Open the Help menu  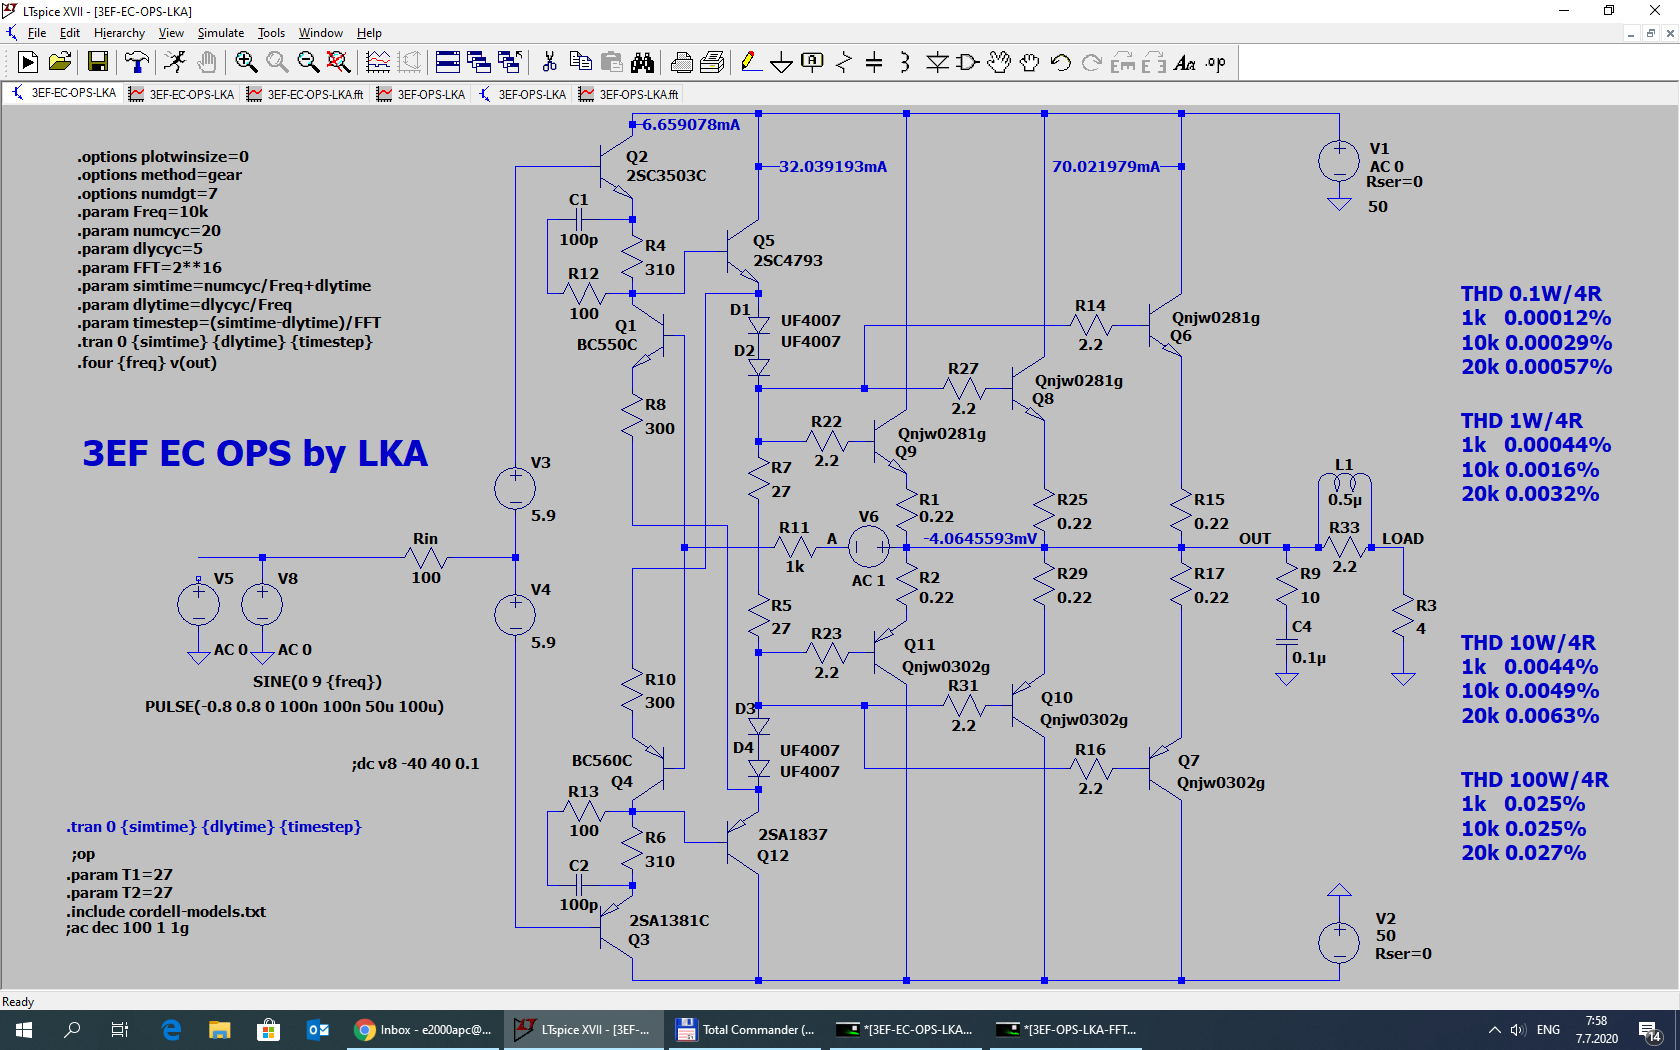coord(369,33)
